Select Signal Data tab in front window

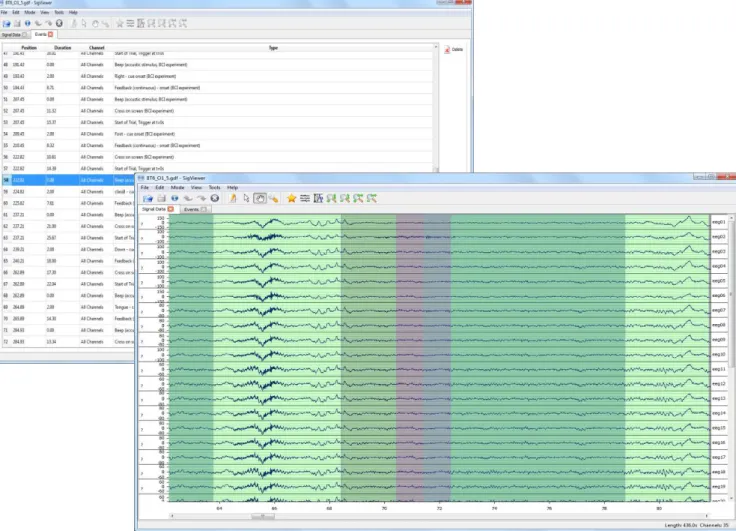click(158, 209)
